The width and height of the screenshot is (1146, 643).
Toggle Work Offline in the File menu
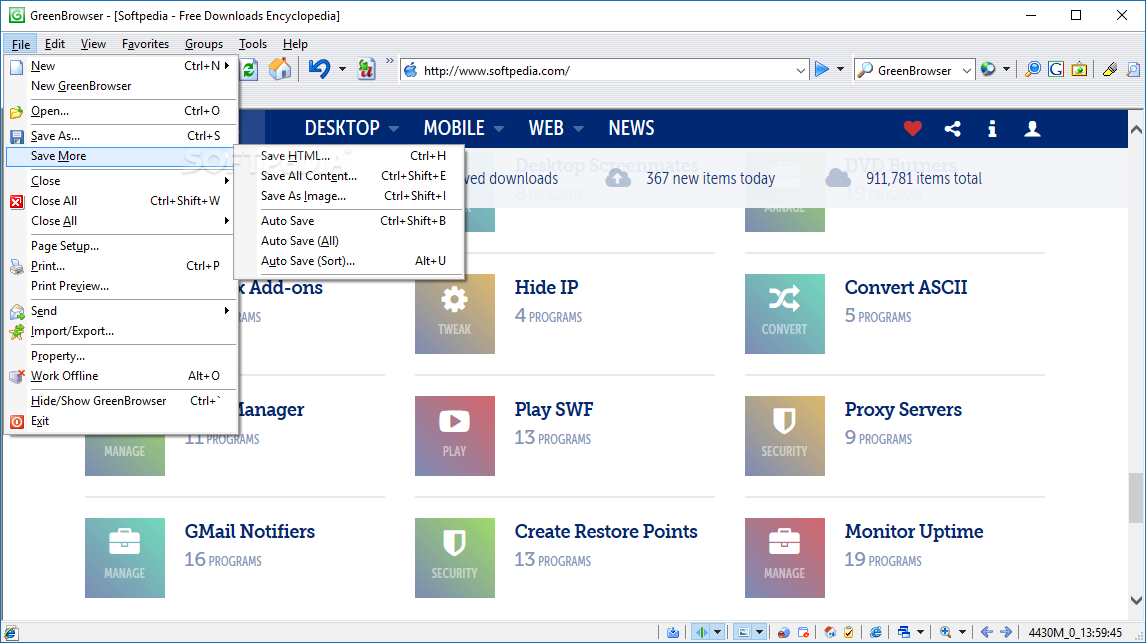(x=121, y=376)
